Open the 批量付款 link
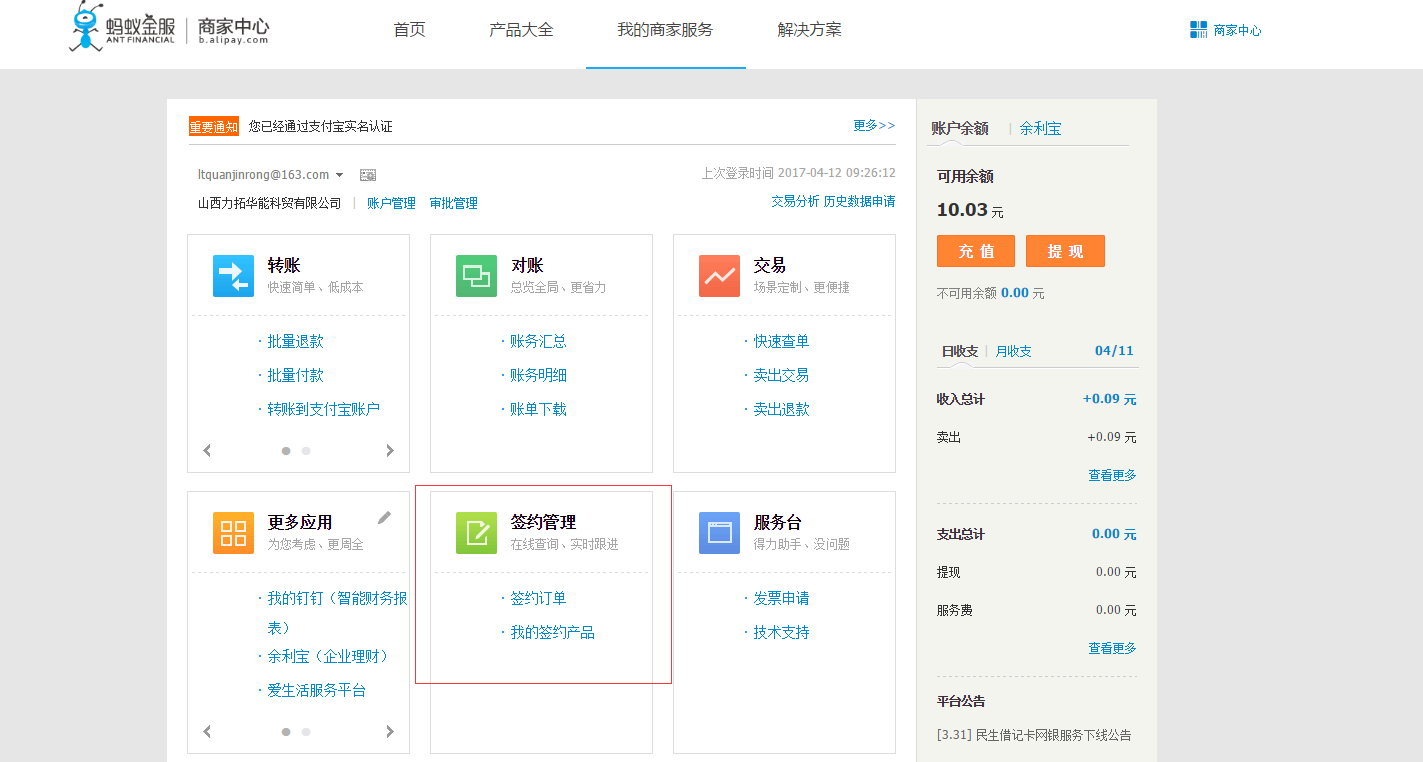Screen dimensions: 1423x762 pos(295,375)
